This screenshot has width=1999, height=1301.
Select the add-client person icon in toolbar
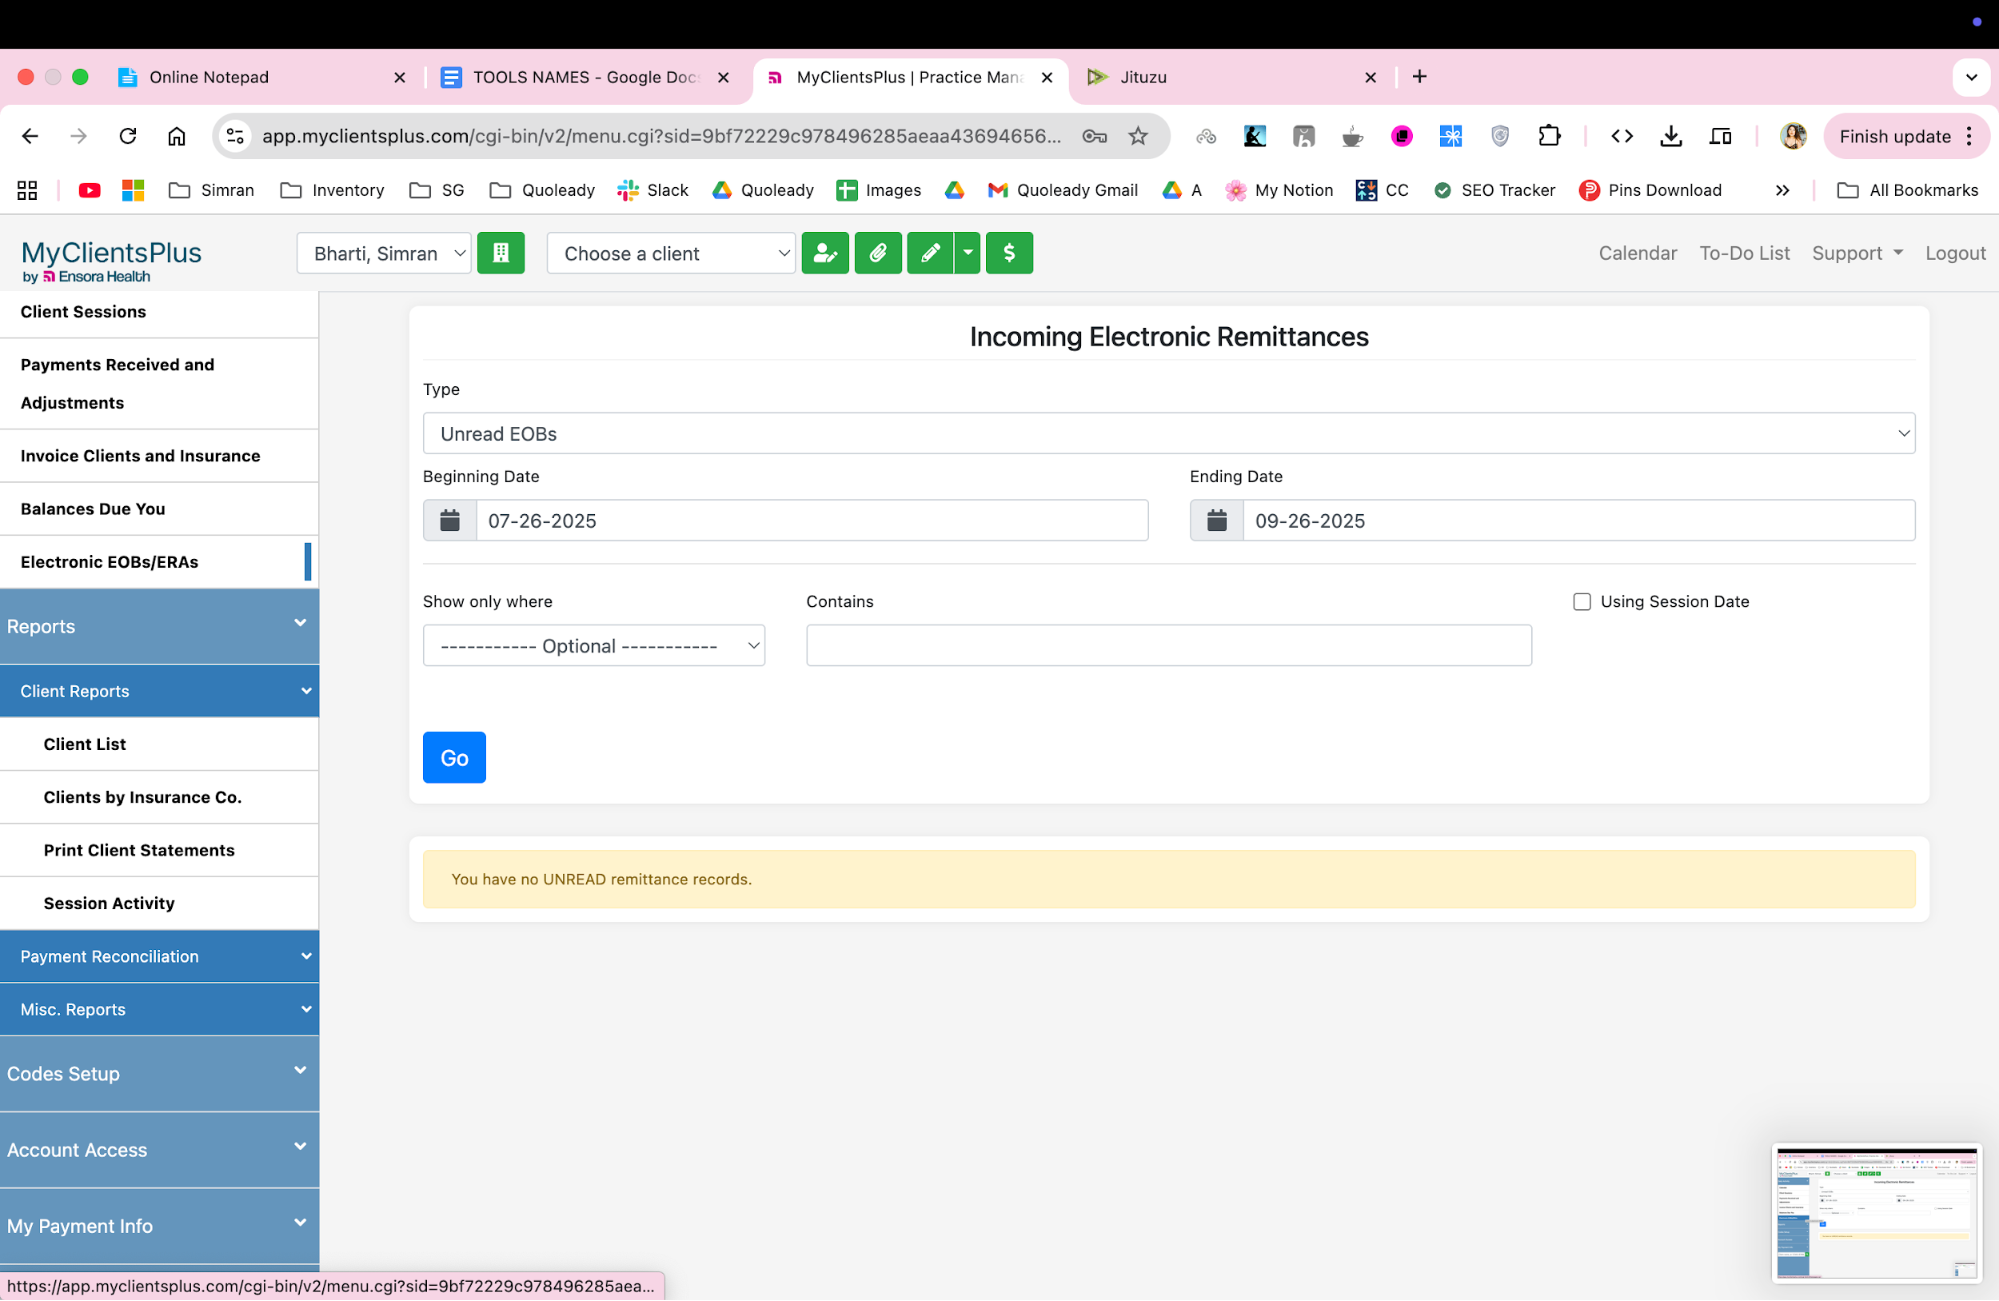825,253
